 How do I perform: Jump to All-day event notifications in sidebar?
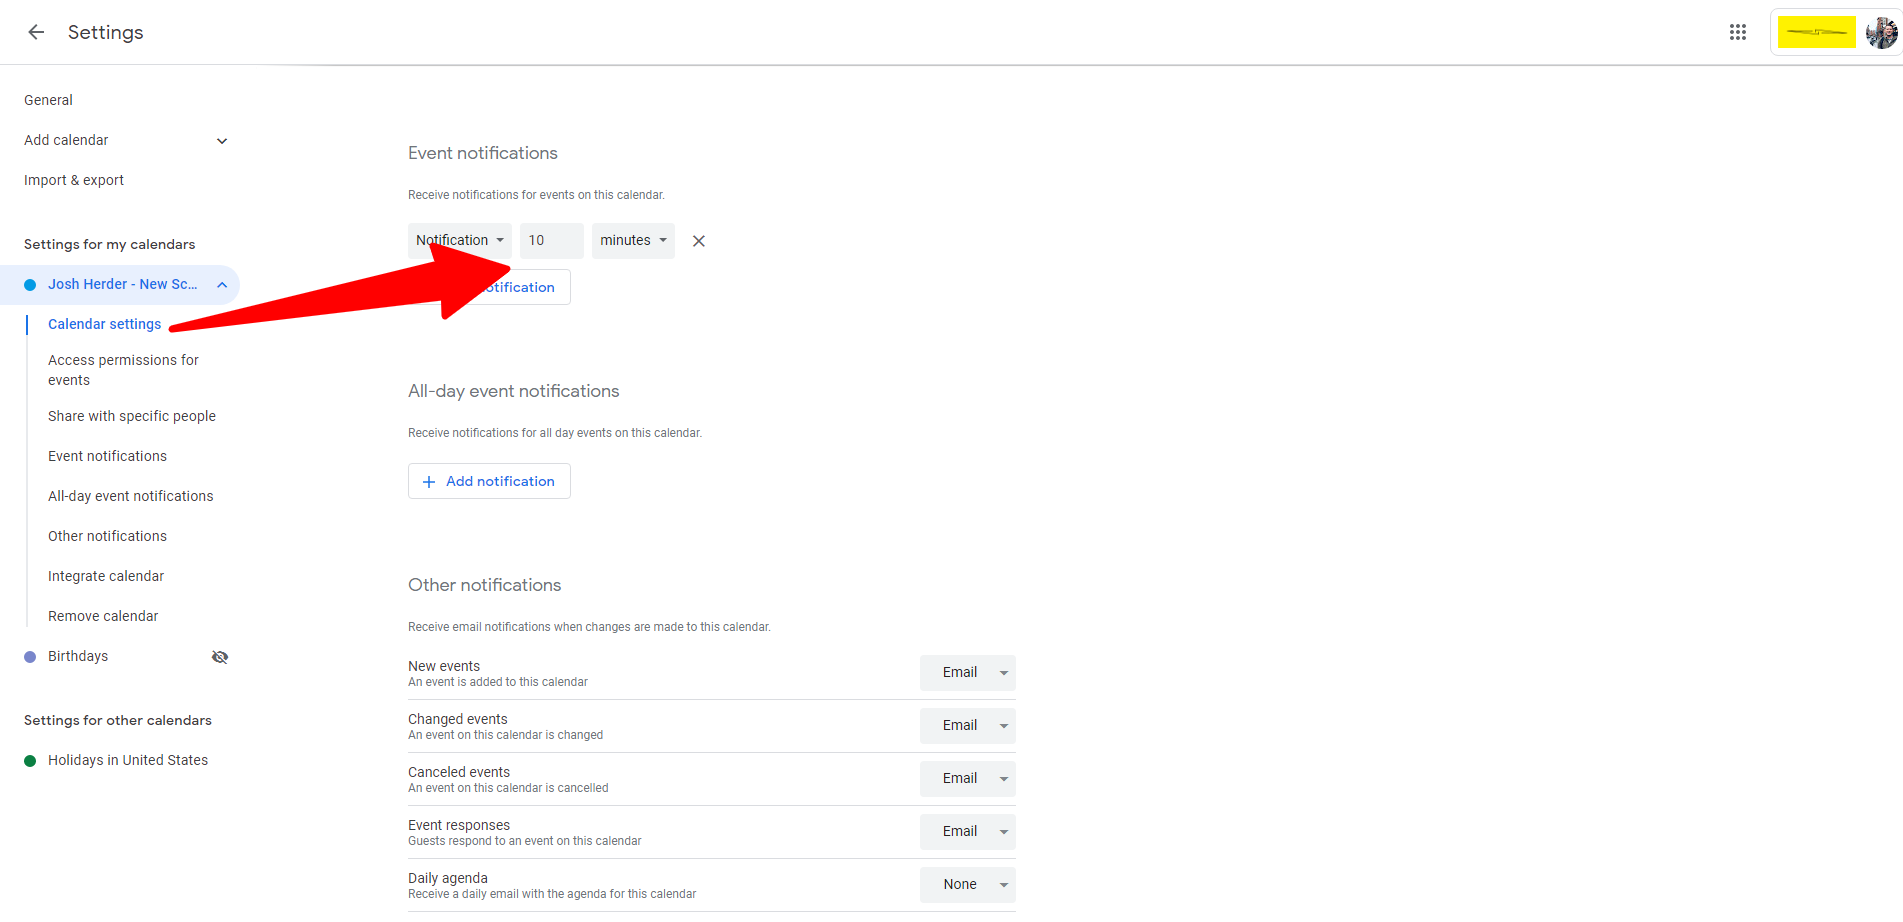point(131,496)
